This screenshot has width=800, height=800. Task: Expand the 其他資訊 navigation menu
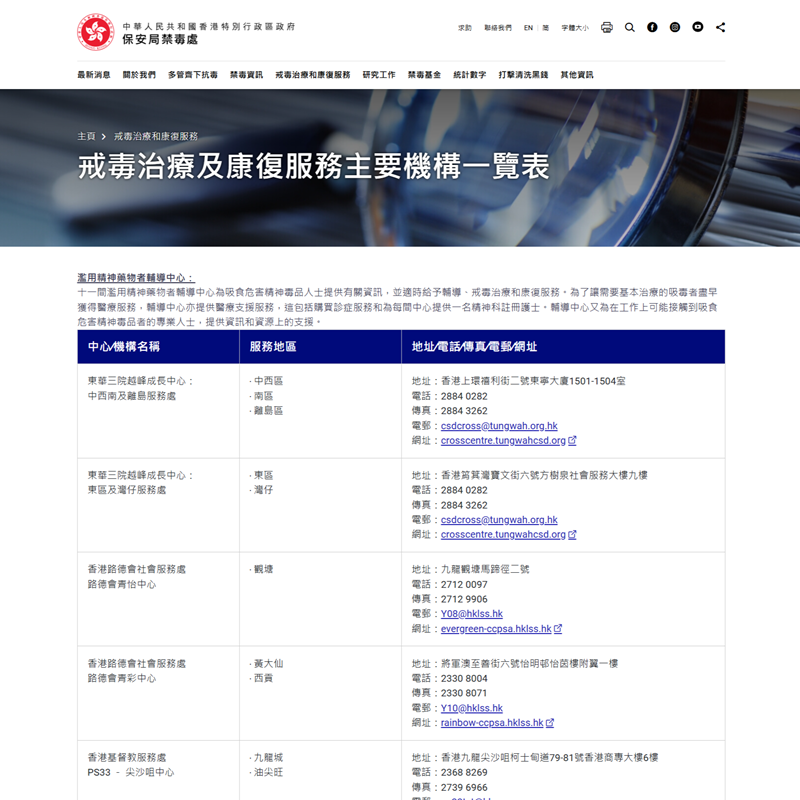tap(576, 75)
